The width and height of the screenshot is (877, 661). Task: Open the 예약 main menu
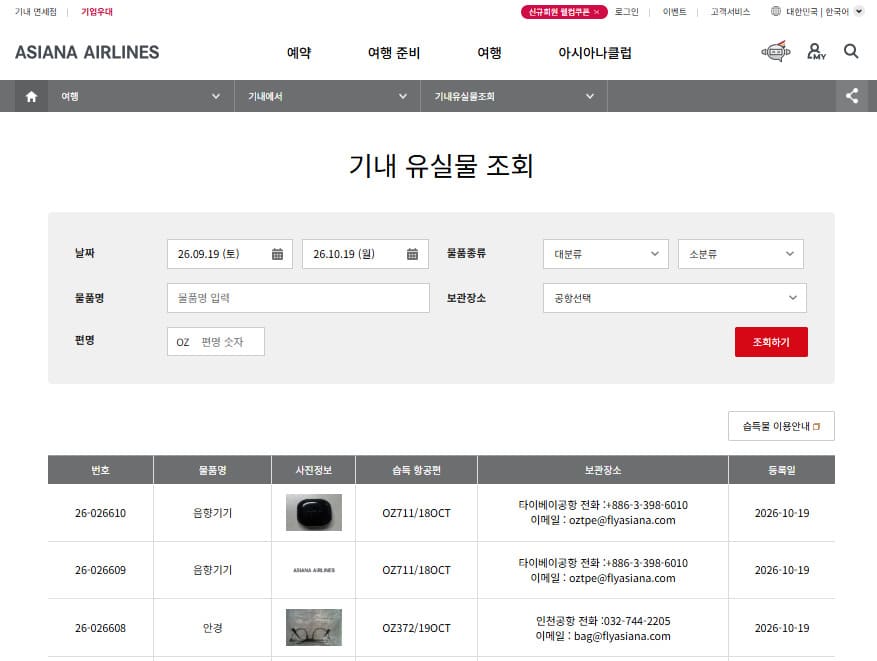point(299,53)
